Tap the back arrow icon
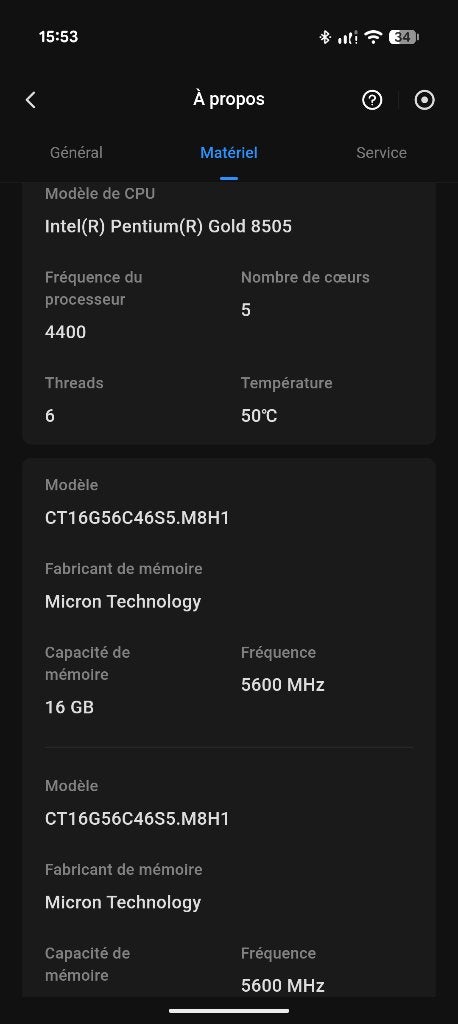458x1024 pixels. click(31, 100)
